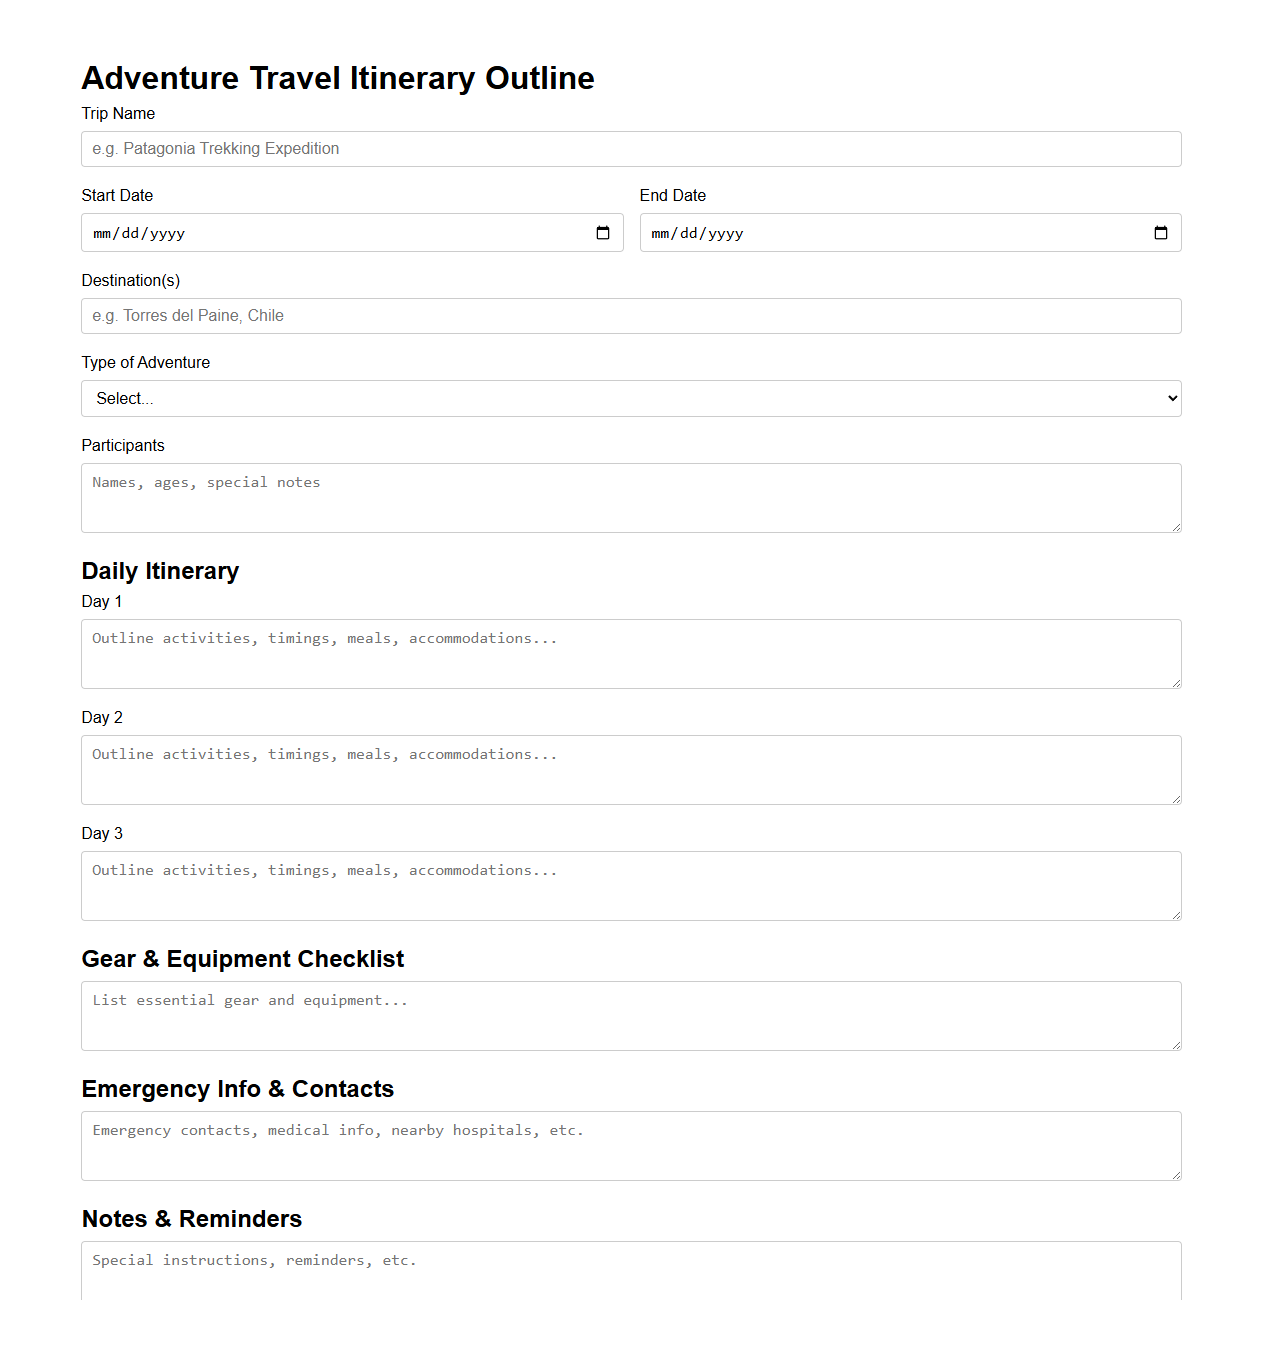Click the Gear & Equipment Checklist textarea

(631, 1015)
